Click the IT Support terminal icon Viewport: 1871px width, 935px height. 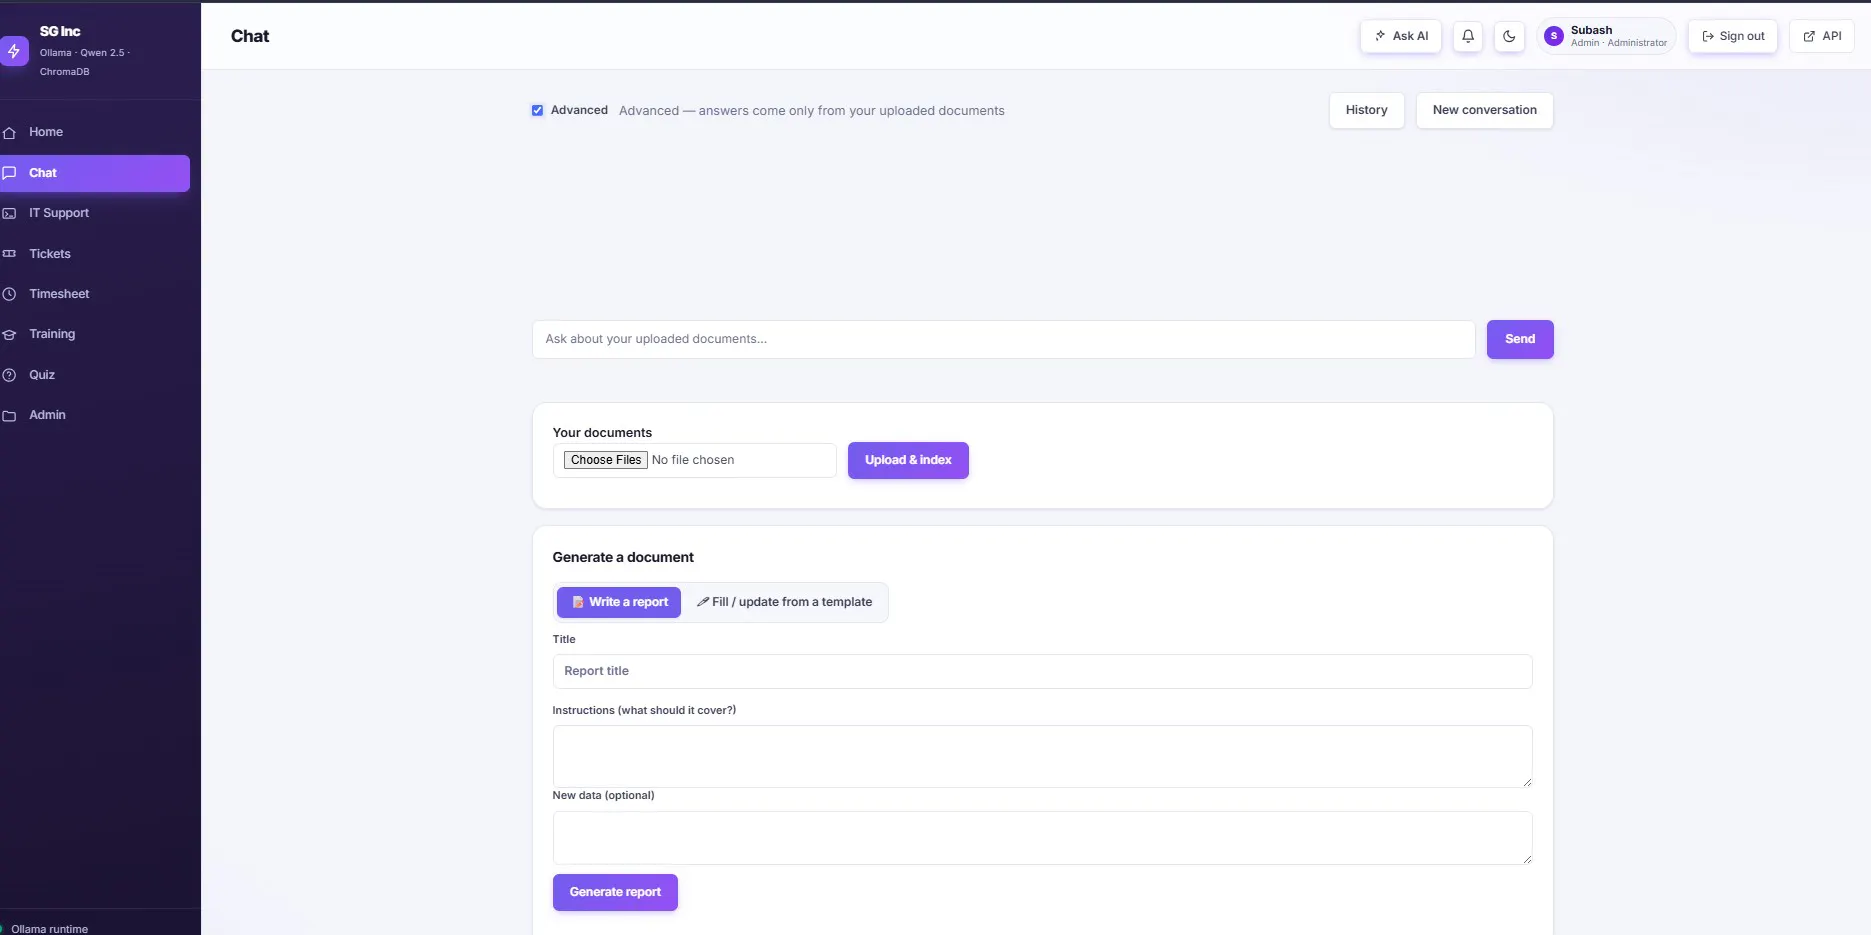pos(9,213)
